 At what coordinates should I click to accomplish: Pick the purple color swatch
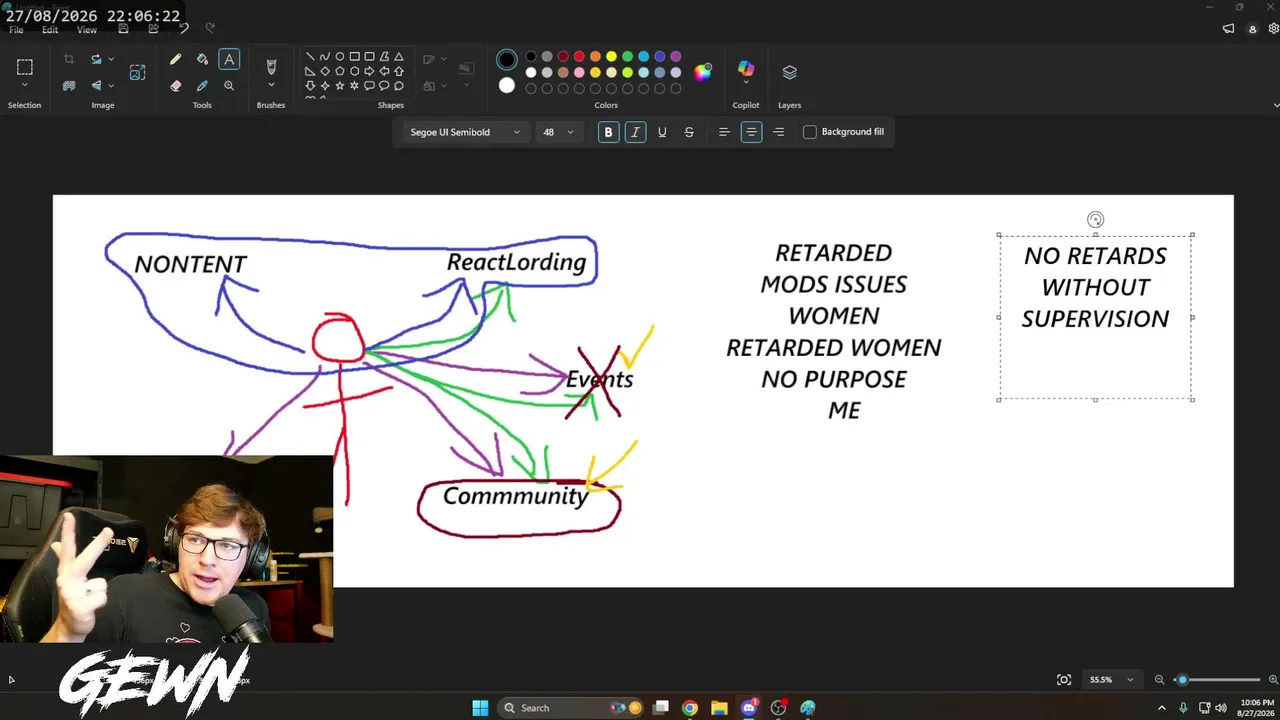675,57
